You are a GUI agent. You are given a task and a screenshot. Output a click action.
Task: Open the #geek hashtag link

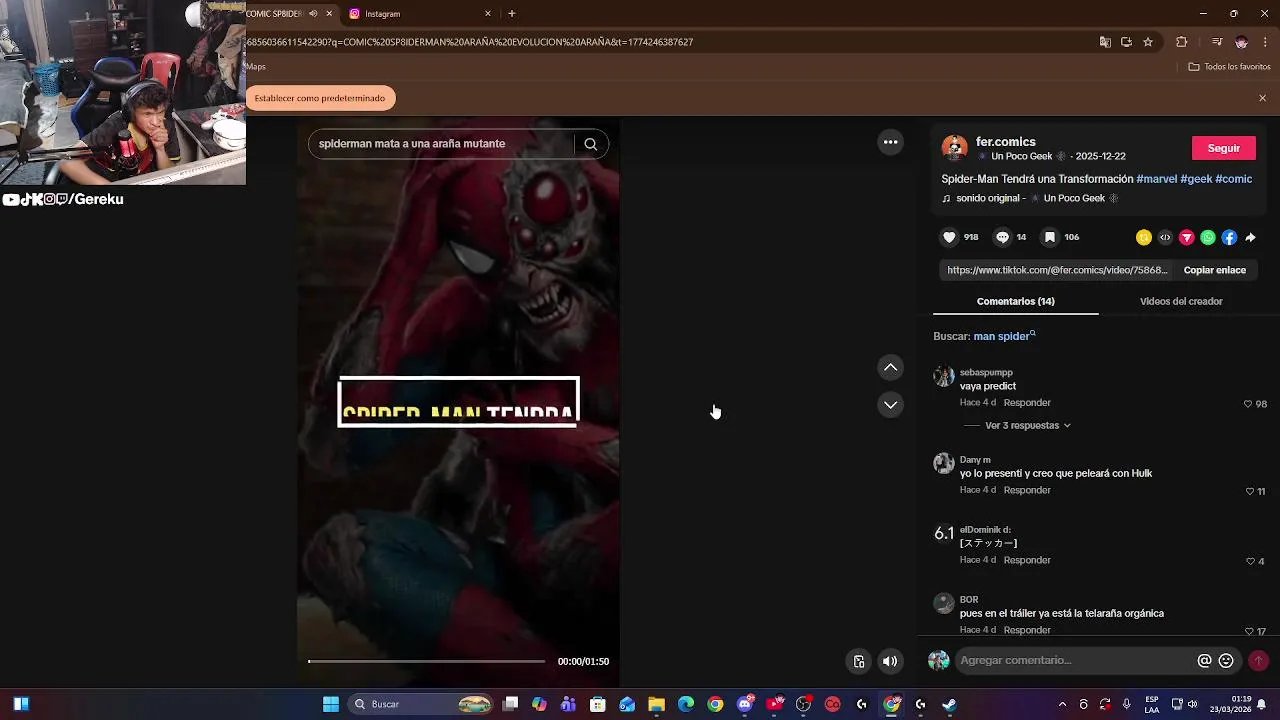tap(1196, 179)
